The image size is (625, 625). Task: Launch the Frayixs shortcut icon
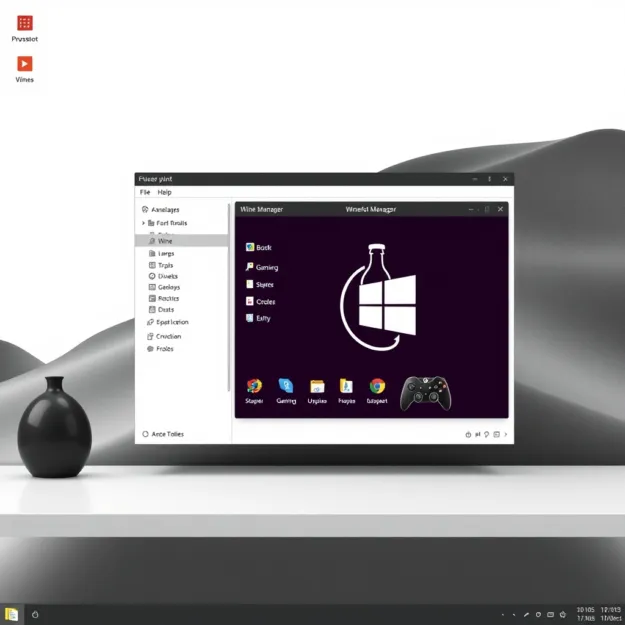coord(346,391)
